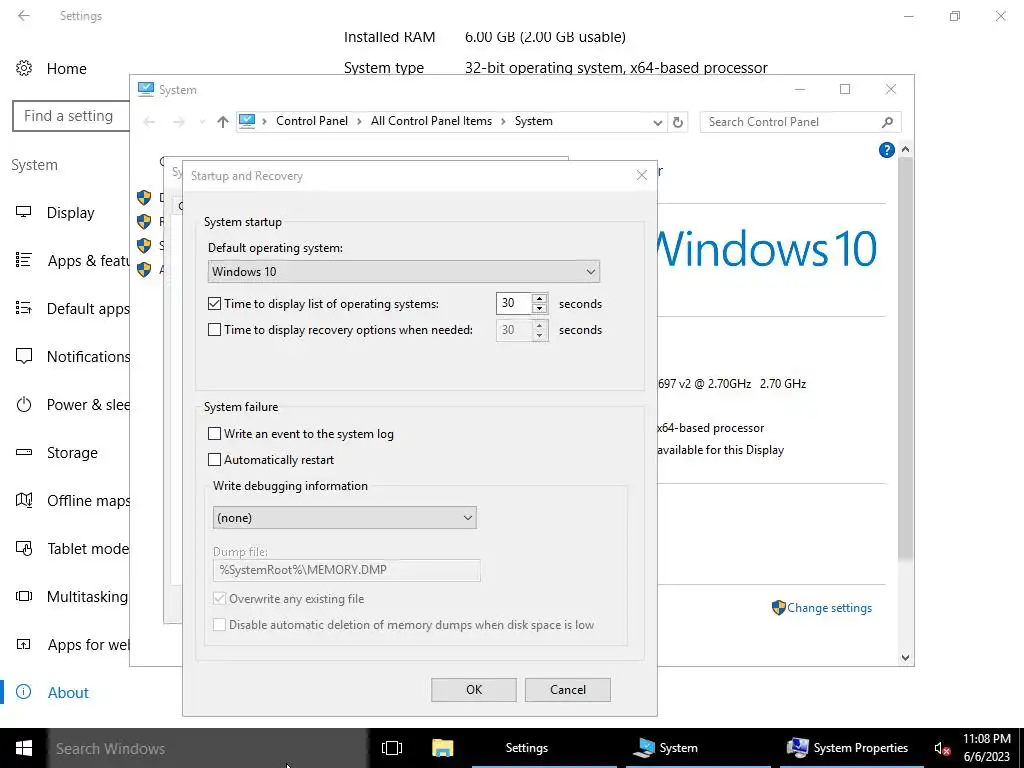
Task: Click the muted volume tray icon
Action: point(942,749)
